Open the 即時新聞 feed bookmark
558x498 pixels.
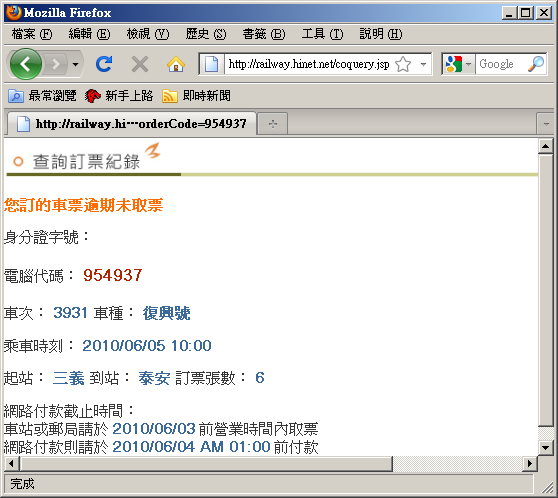196,95
